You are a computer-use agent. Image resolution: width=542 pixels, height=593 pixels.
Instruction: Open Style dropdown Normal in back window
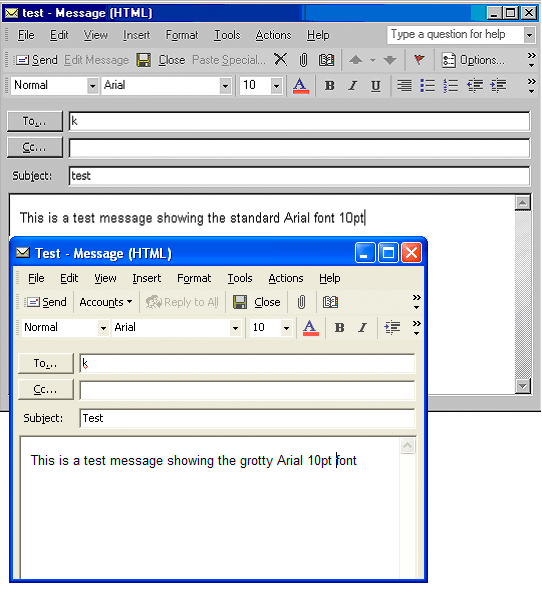coord(92,86)
